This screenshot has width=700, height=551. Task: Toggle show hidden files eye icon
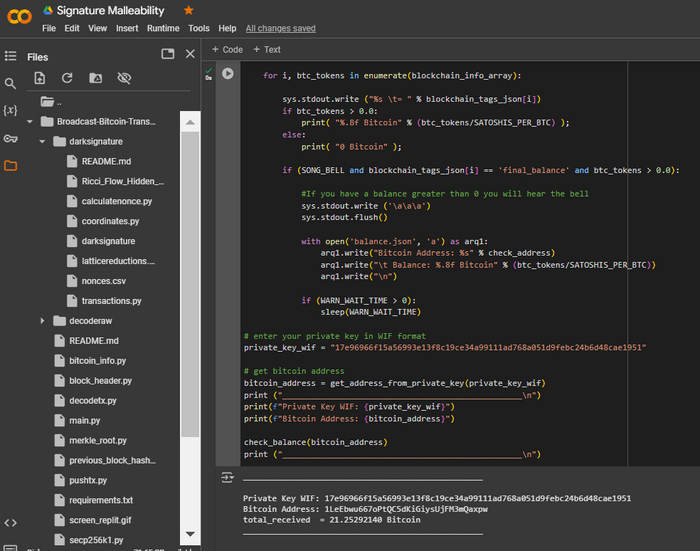[124, 78]
